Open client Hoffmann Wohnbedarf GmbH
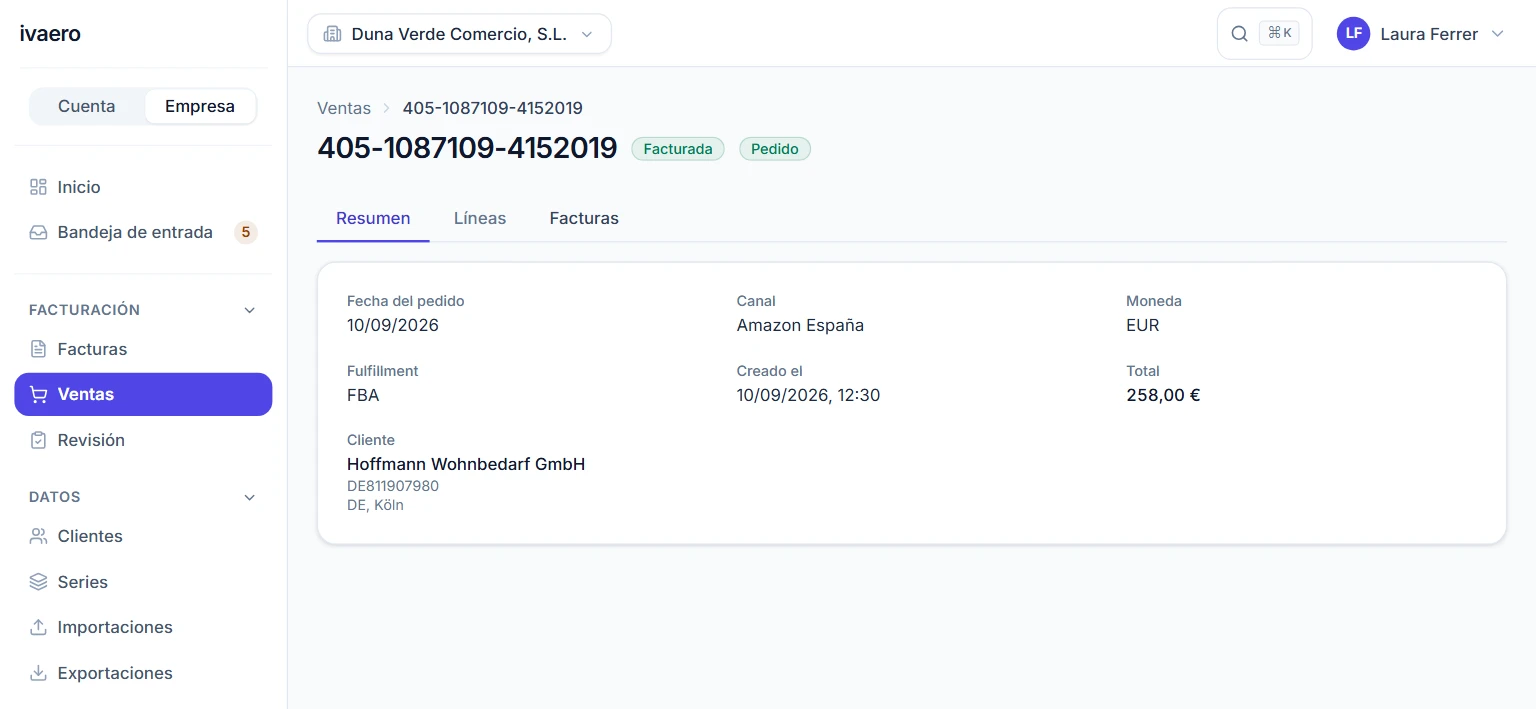Screen dimensions: 1536x709 tap(466, 464)
